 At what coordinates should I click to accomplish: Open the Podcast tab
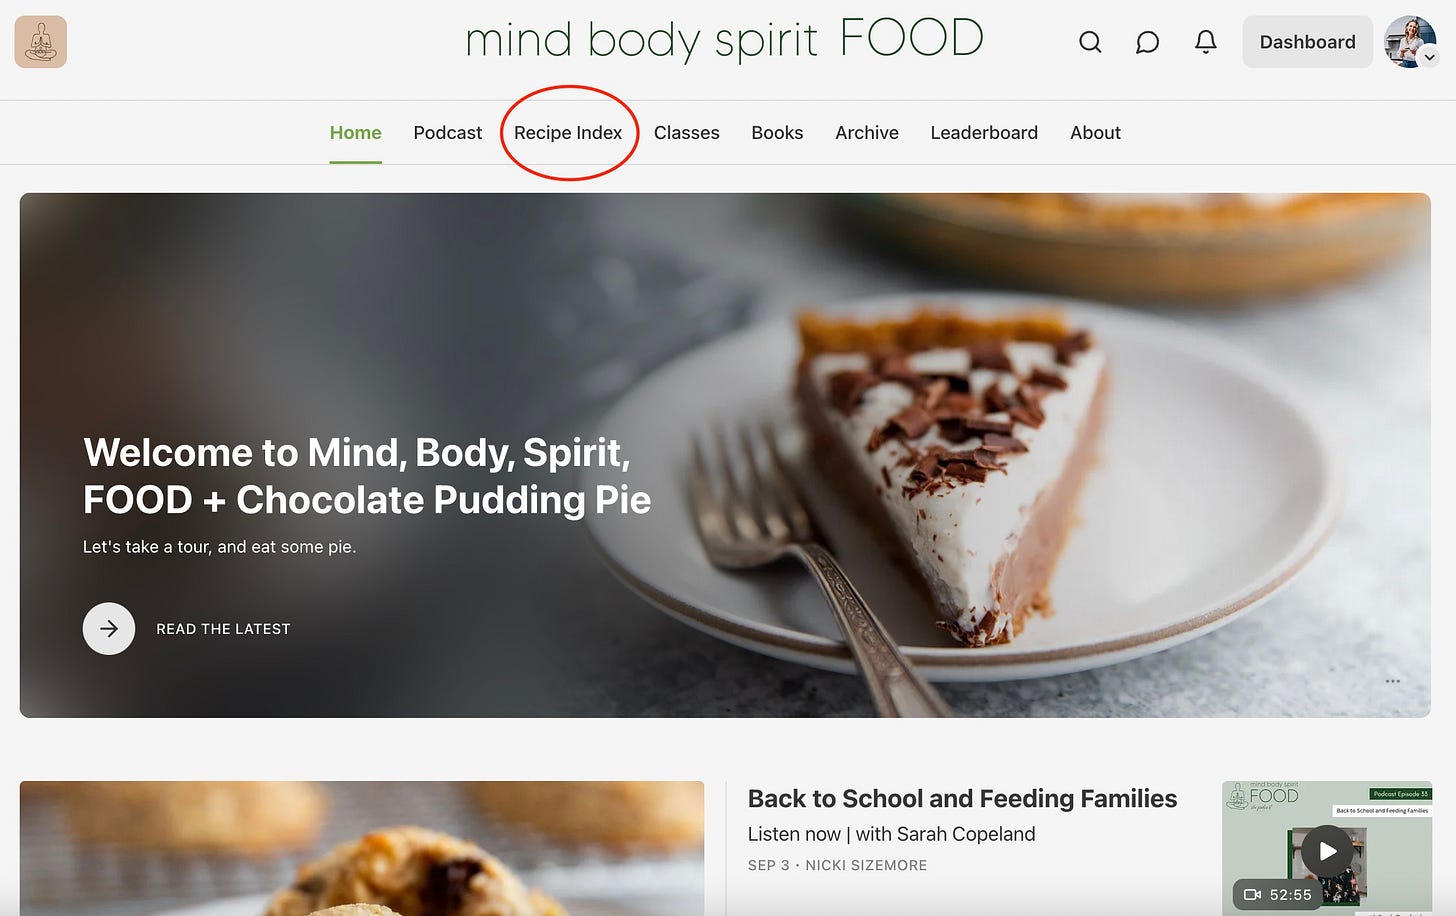[448, 133]
